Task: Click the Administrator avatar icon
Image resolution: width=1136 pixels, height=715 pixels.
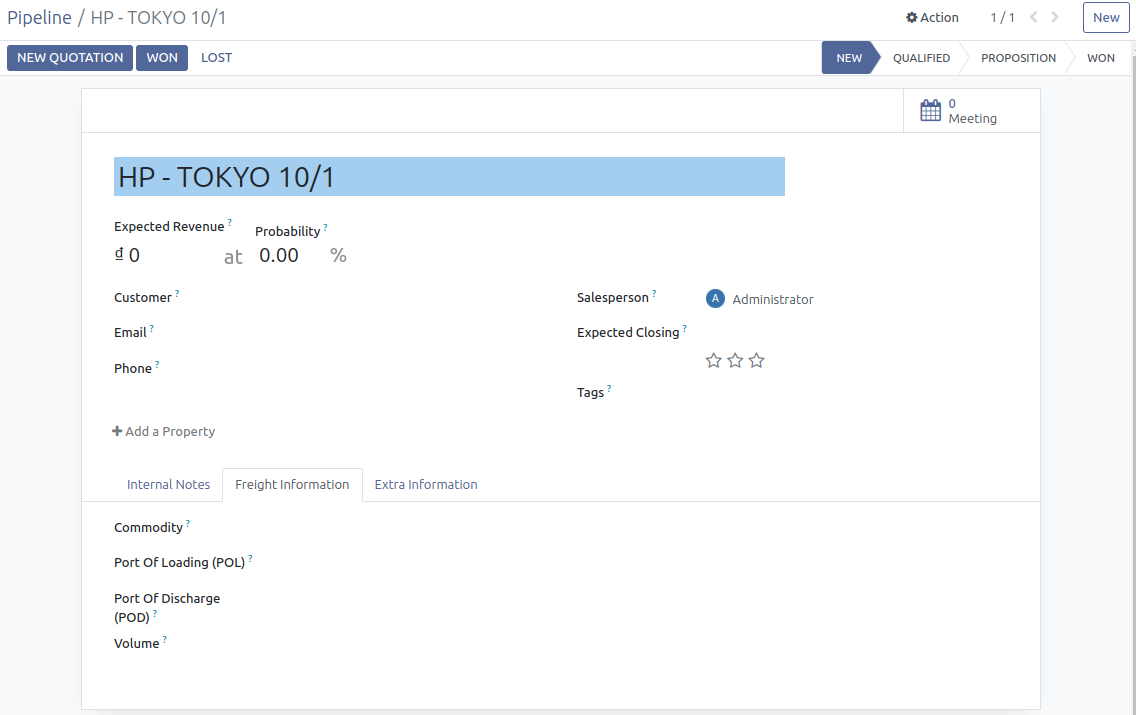Action: click(715, 299)
